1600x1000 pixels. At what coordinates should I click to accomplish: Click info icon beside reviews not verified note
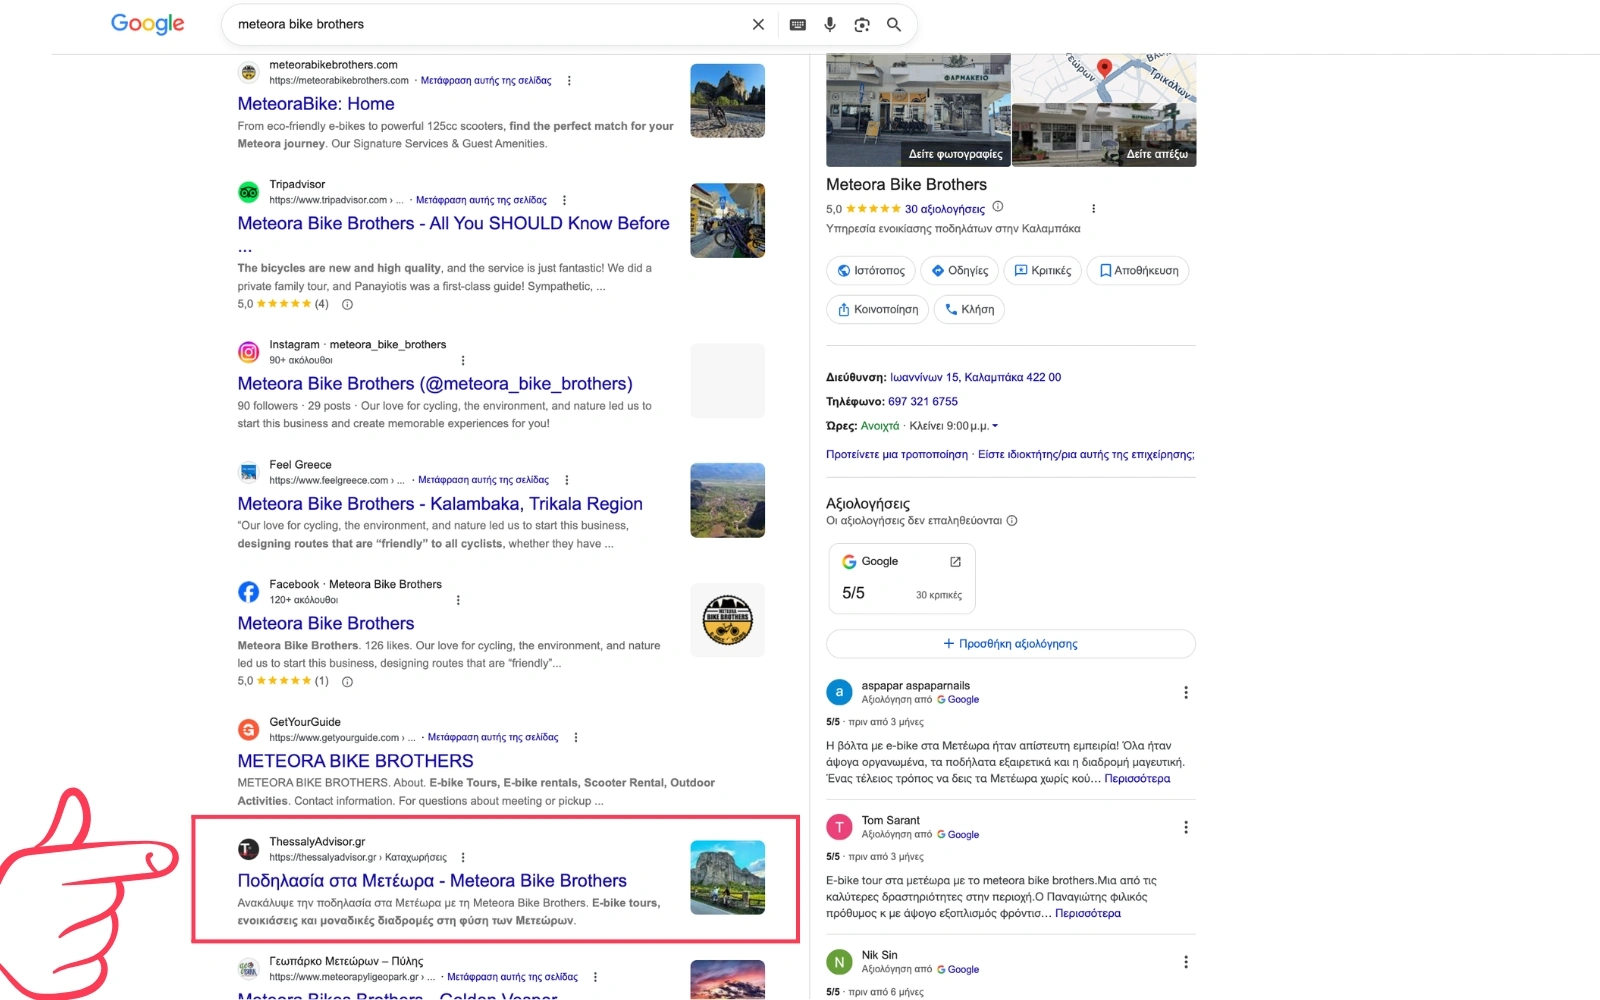tap(1012, 521)
